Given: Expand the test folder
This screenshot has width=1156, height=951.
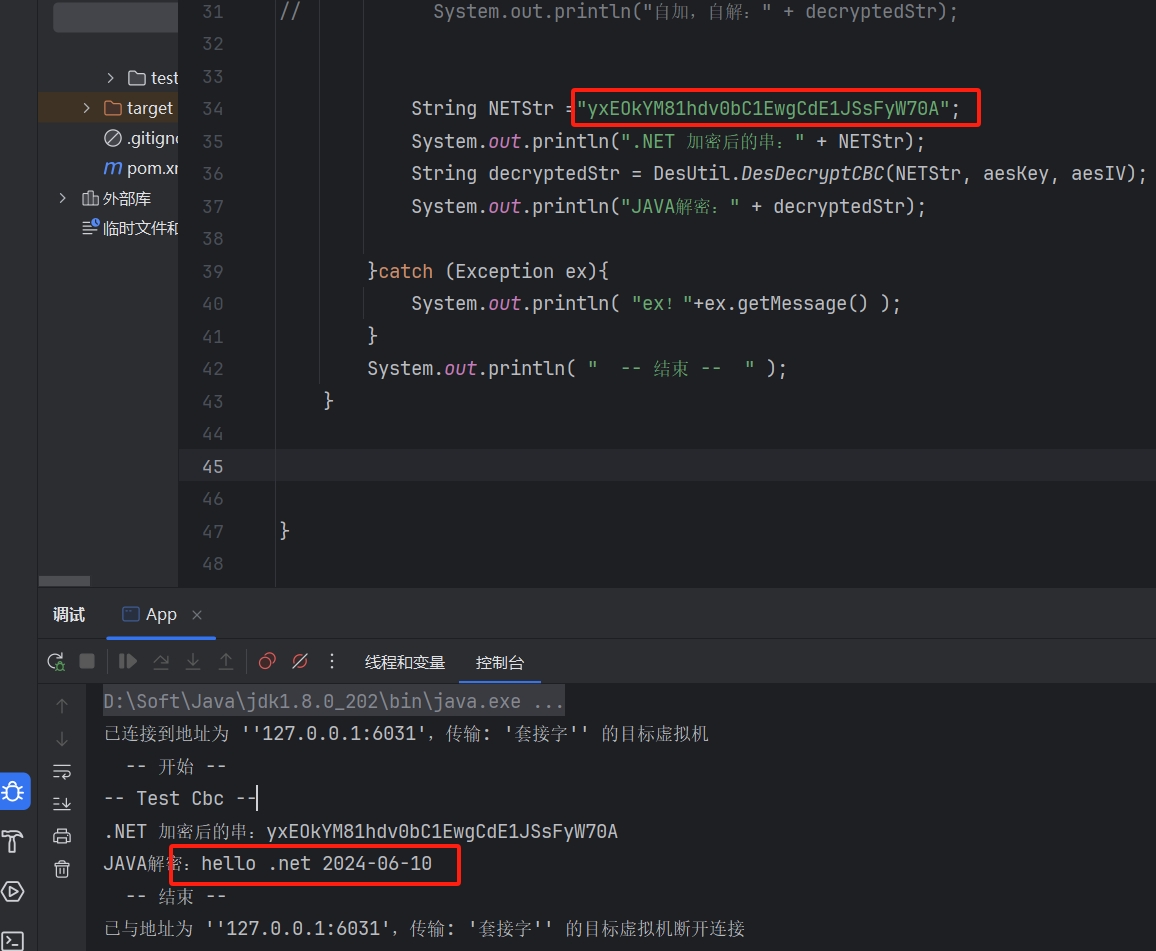Looking at the screenshot, I should (111, 78).
